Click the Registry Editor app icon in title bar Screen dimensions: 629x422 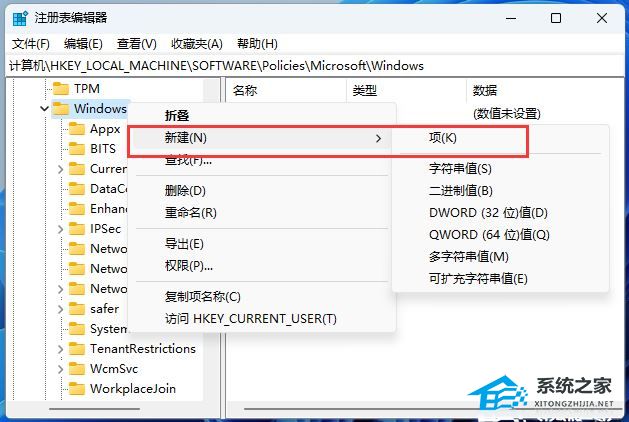20,18
